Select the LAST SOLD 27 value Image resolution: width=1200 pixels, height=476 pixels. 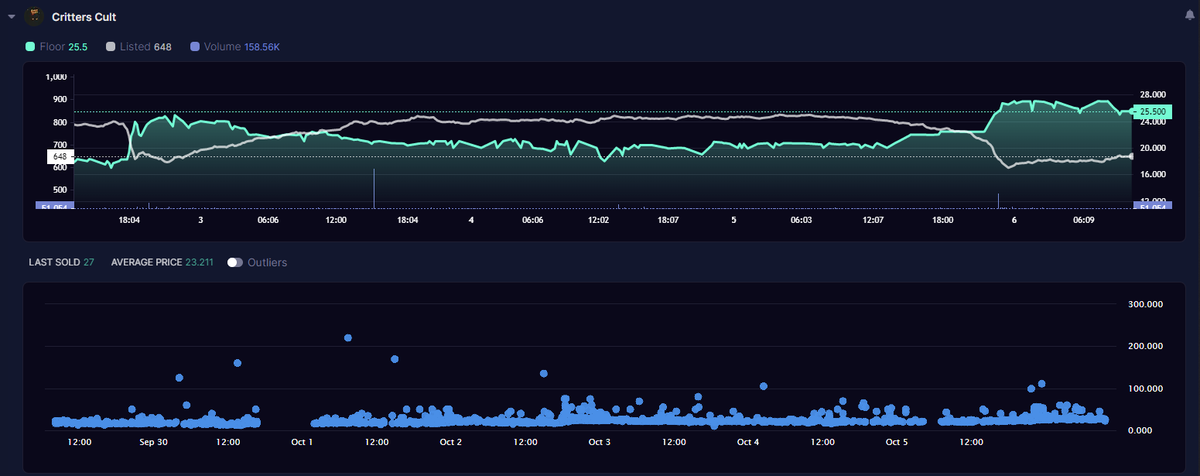tap(61, 262)
